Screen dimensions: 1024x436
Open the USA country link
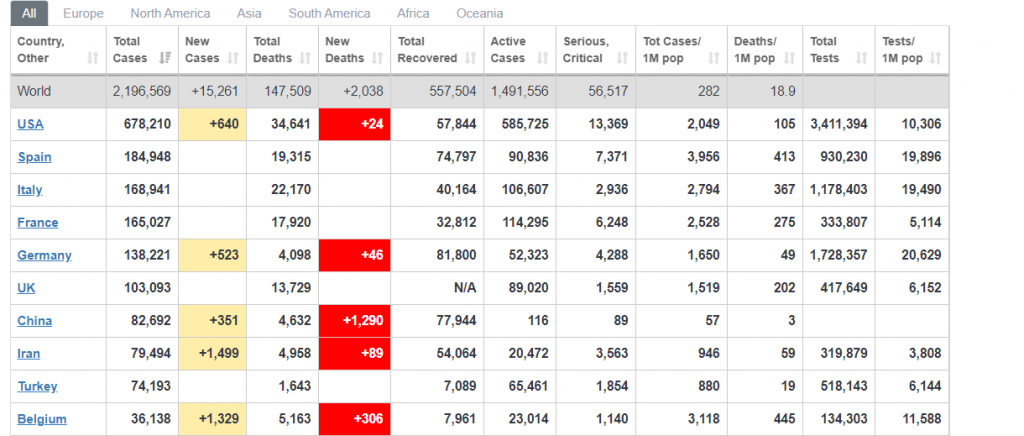pos(30,124)
